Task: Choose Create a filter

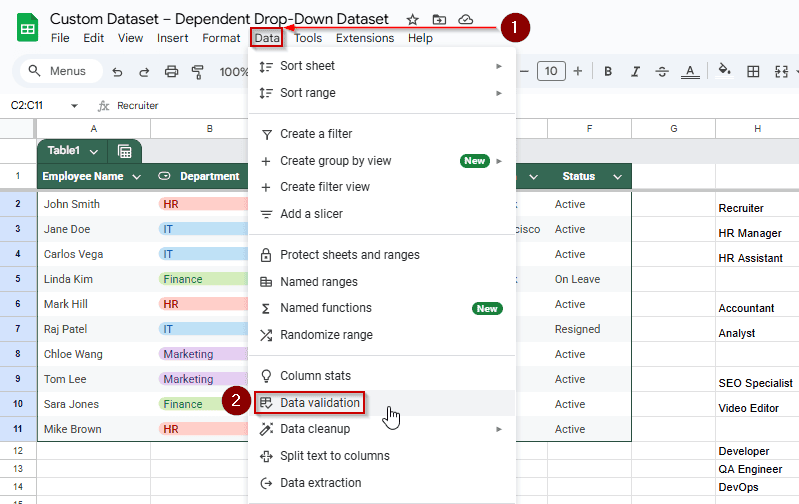Action: [x=382, y=134]
